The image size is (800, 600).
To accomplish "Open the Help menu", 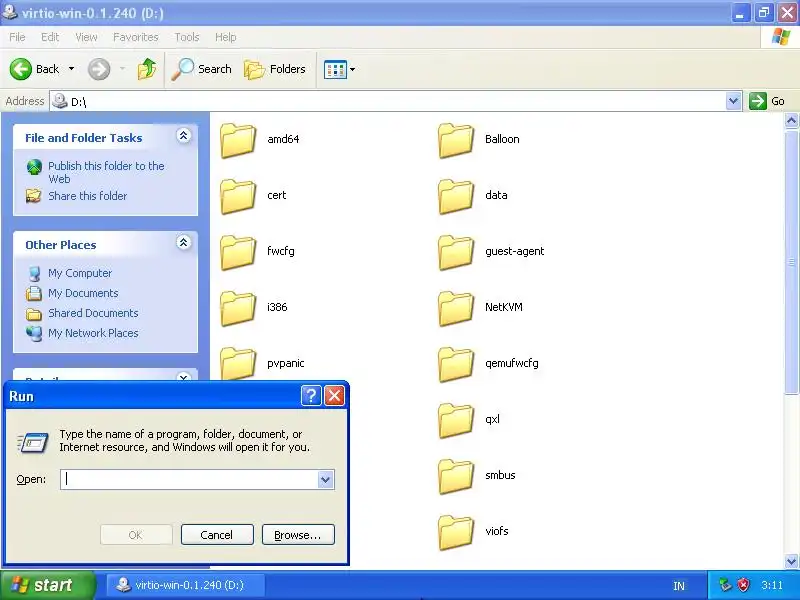I will coord(225,37).
